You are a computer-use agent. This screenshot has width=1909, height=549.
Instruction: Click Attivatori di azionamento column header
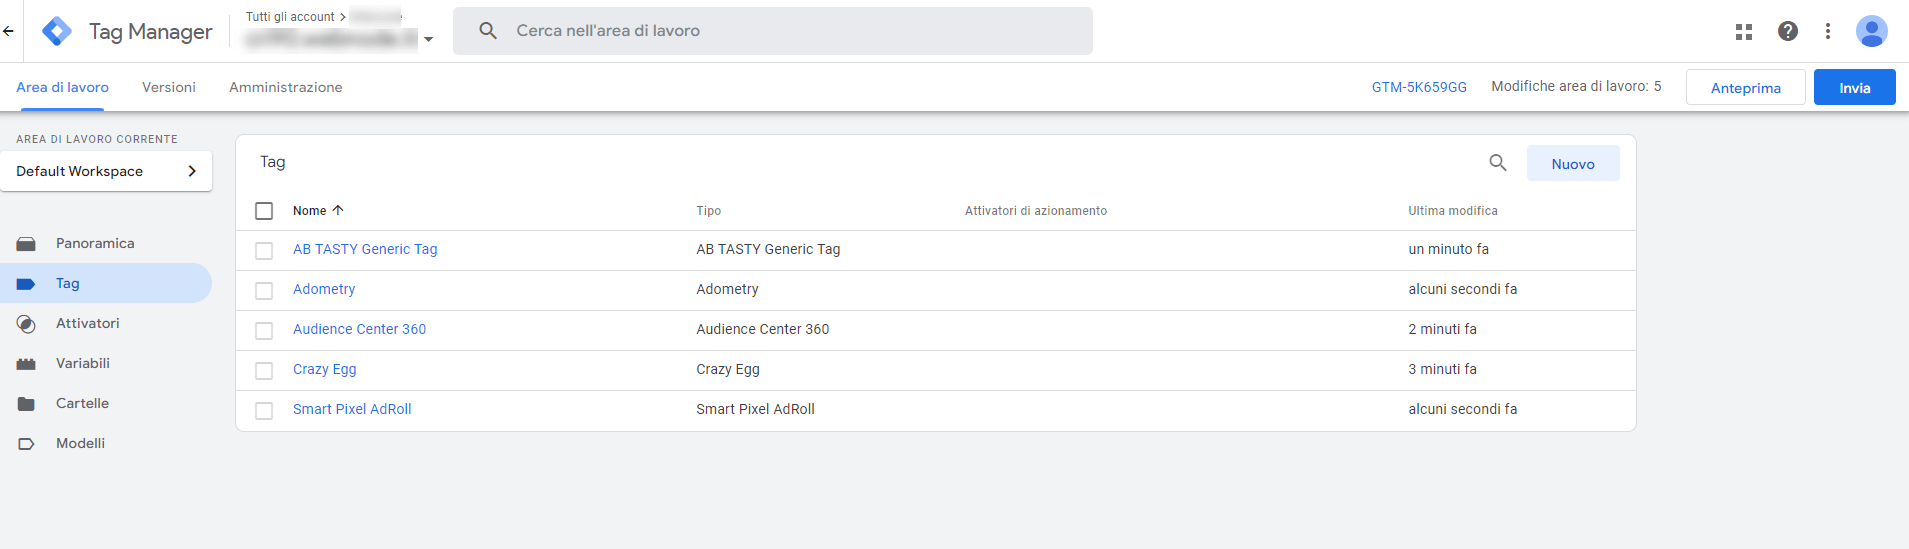pyautogui.click(x=1036, y=211)
